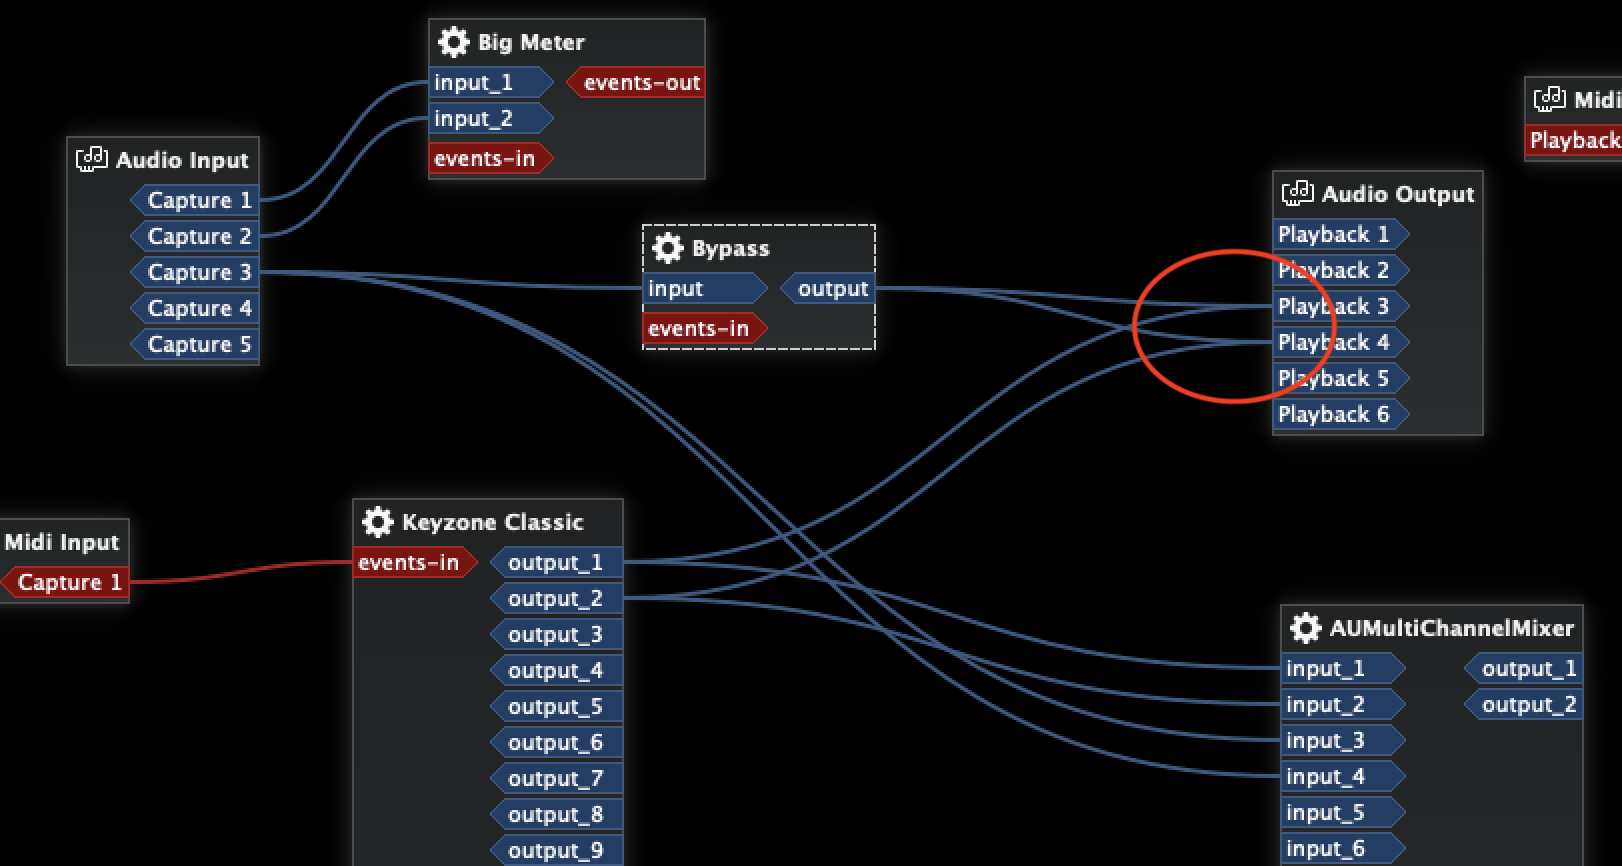The image size is (1622, 866).
Task: Click Keyzone Classic output_8 port
Action: (557, 814)
